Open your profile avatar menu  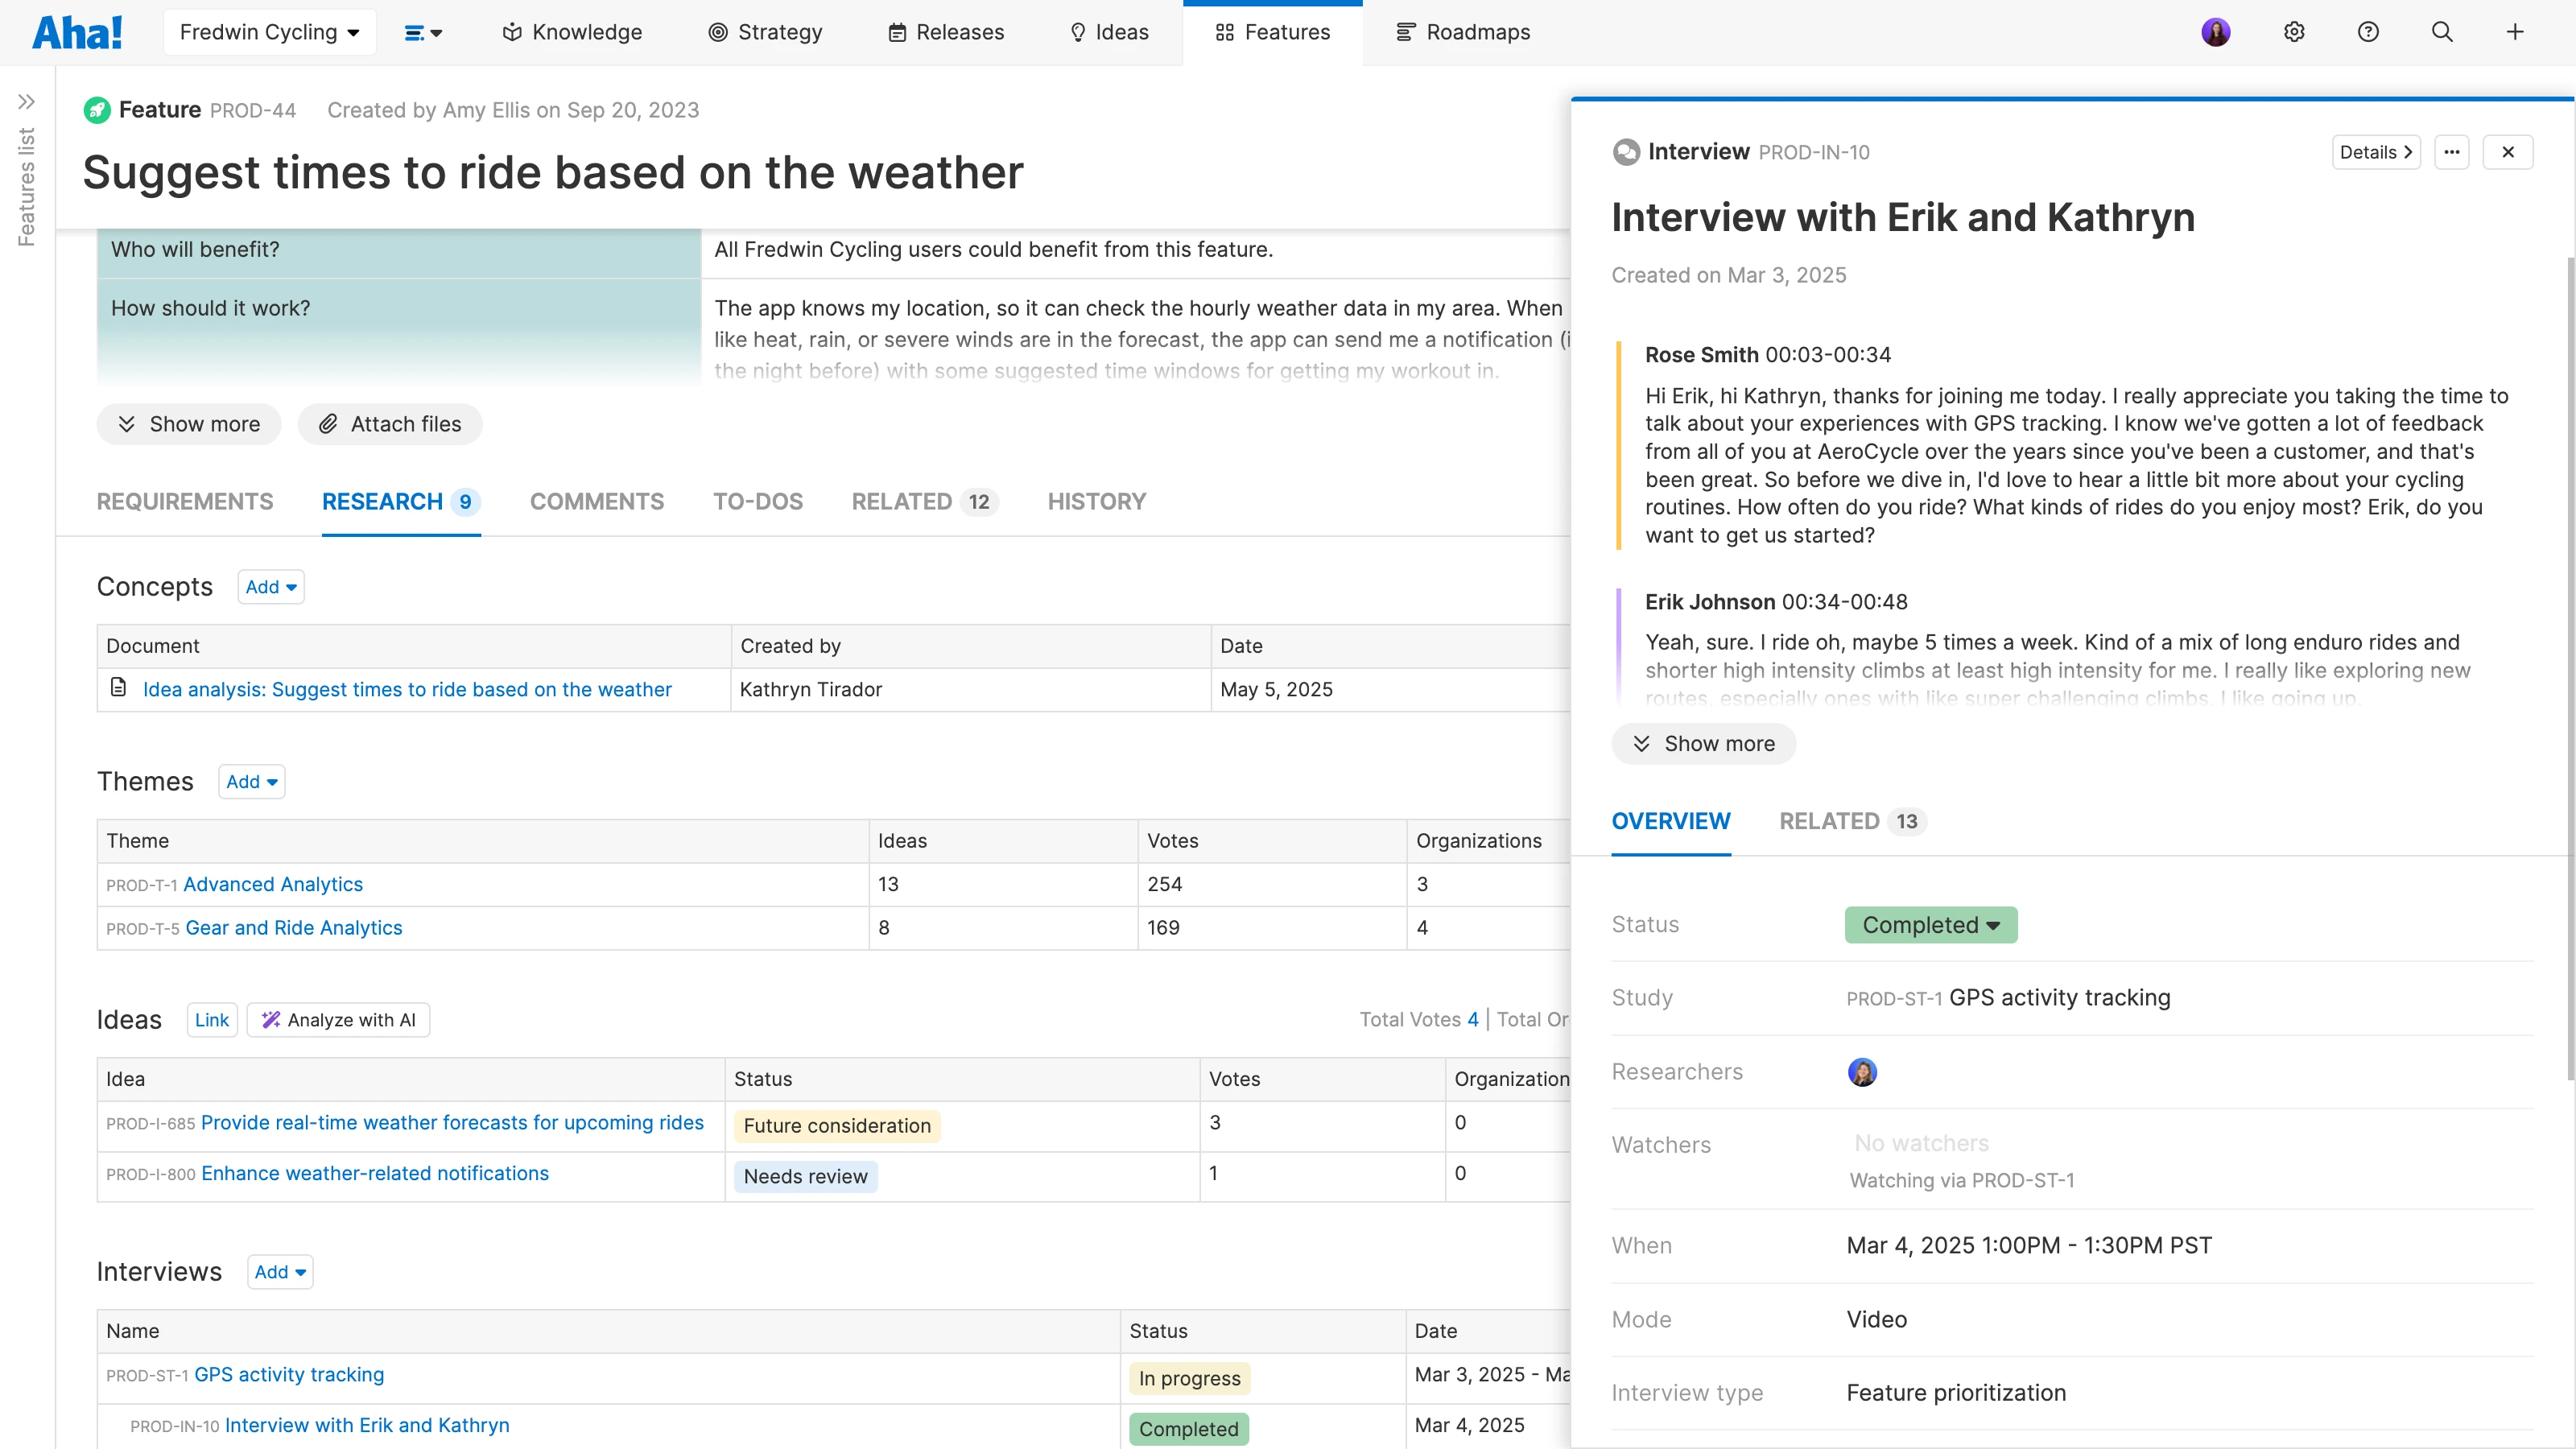pyautogui.click(x=2216, y=31)
